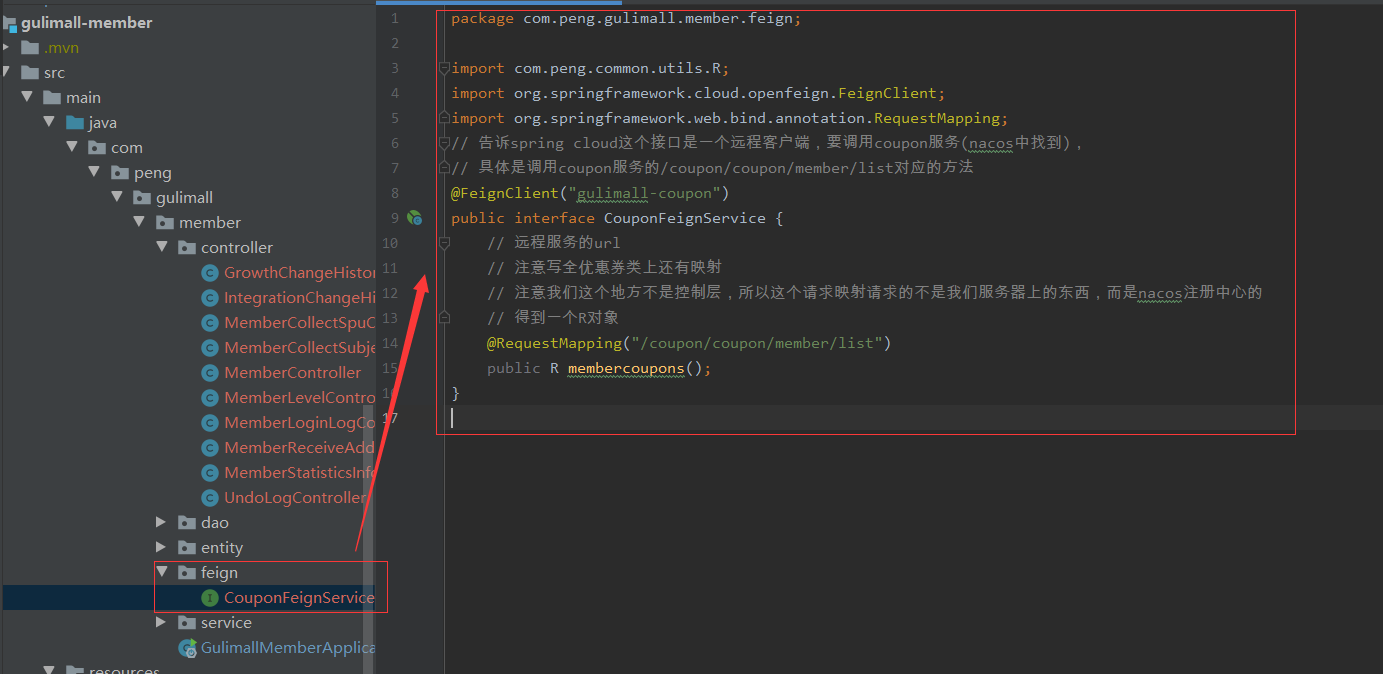Image resolution: width=1383 pixels, height=674 pixels.
Task: Select the gulimall-member project root
Action: 87,22
